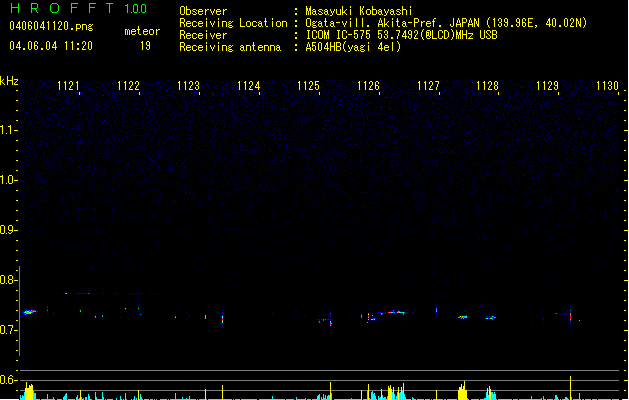Click the 1126 time axis marker

pyautogui.click(x=368, y=86)
